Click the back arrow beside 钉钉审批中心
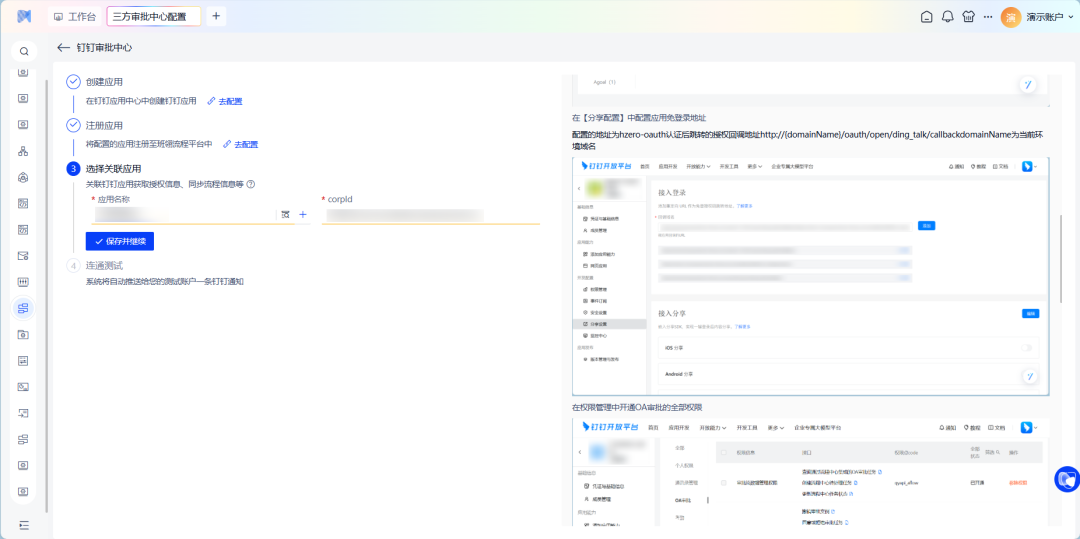 (x=64, y=47)
